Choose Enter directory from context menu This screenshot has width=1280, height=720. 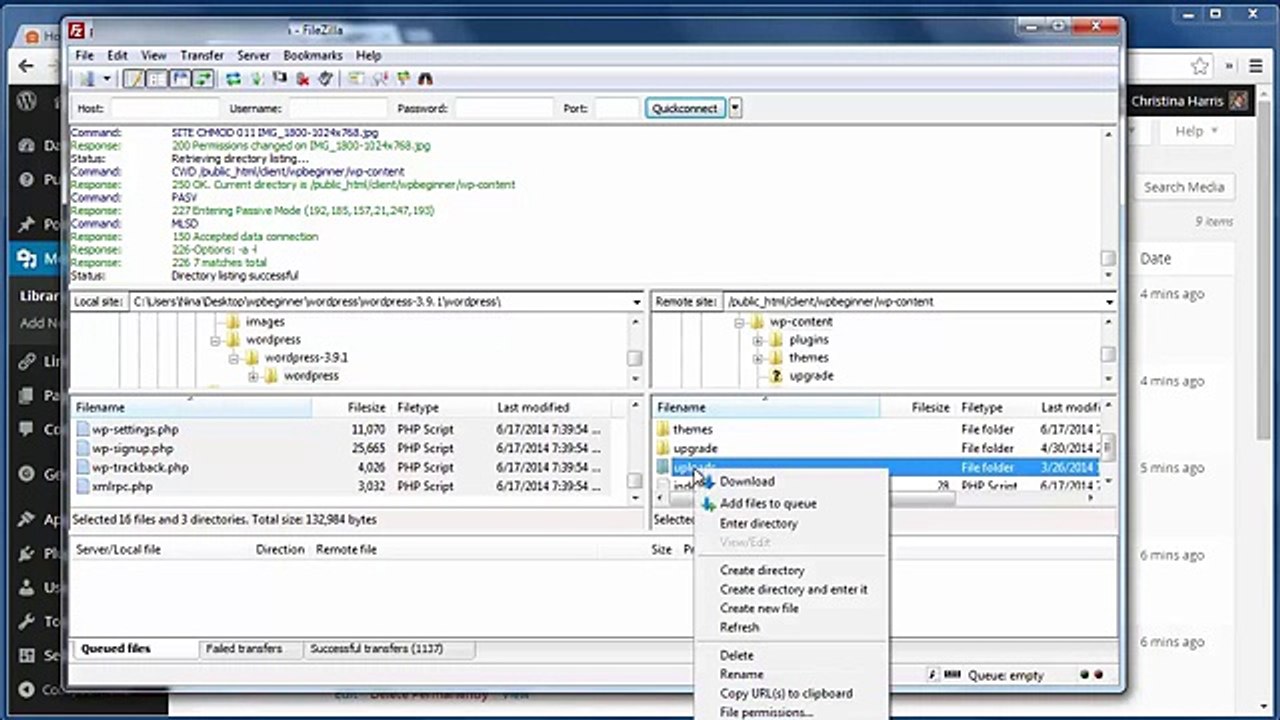pos(759,523)
